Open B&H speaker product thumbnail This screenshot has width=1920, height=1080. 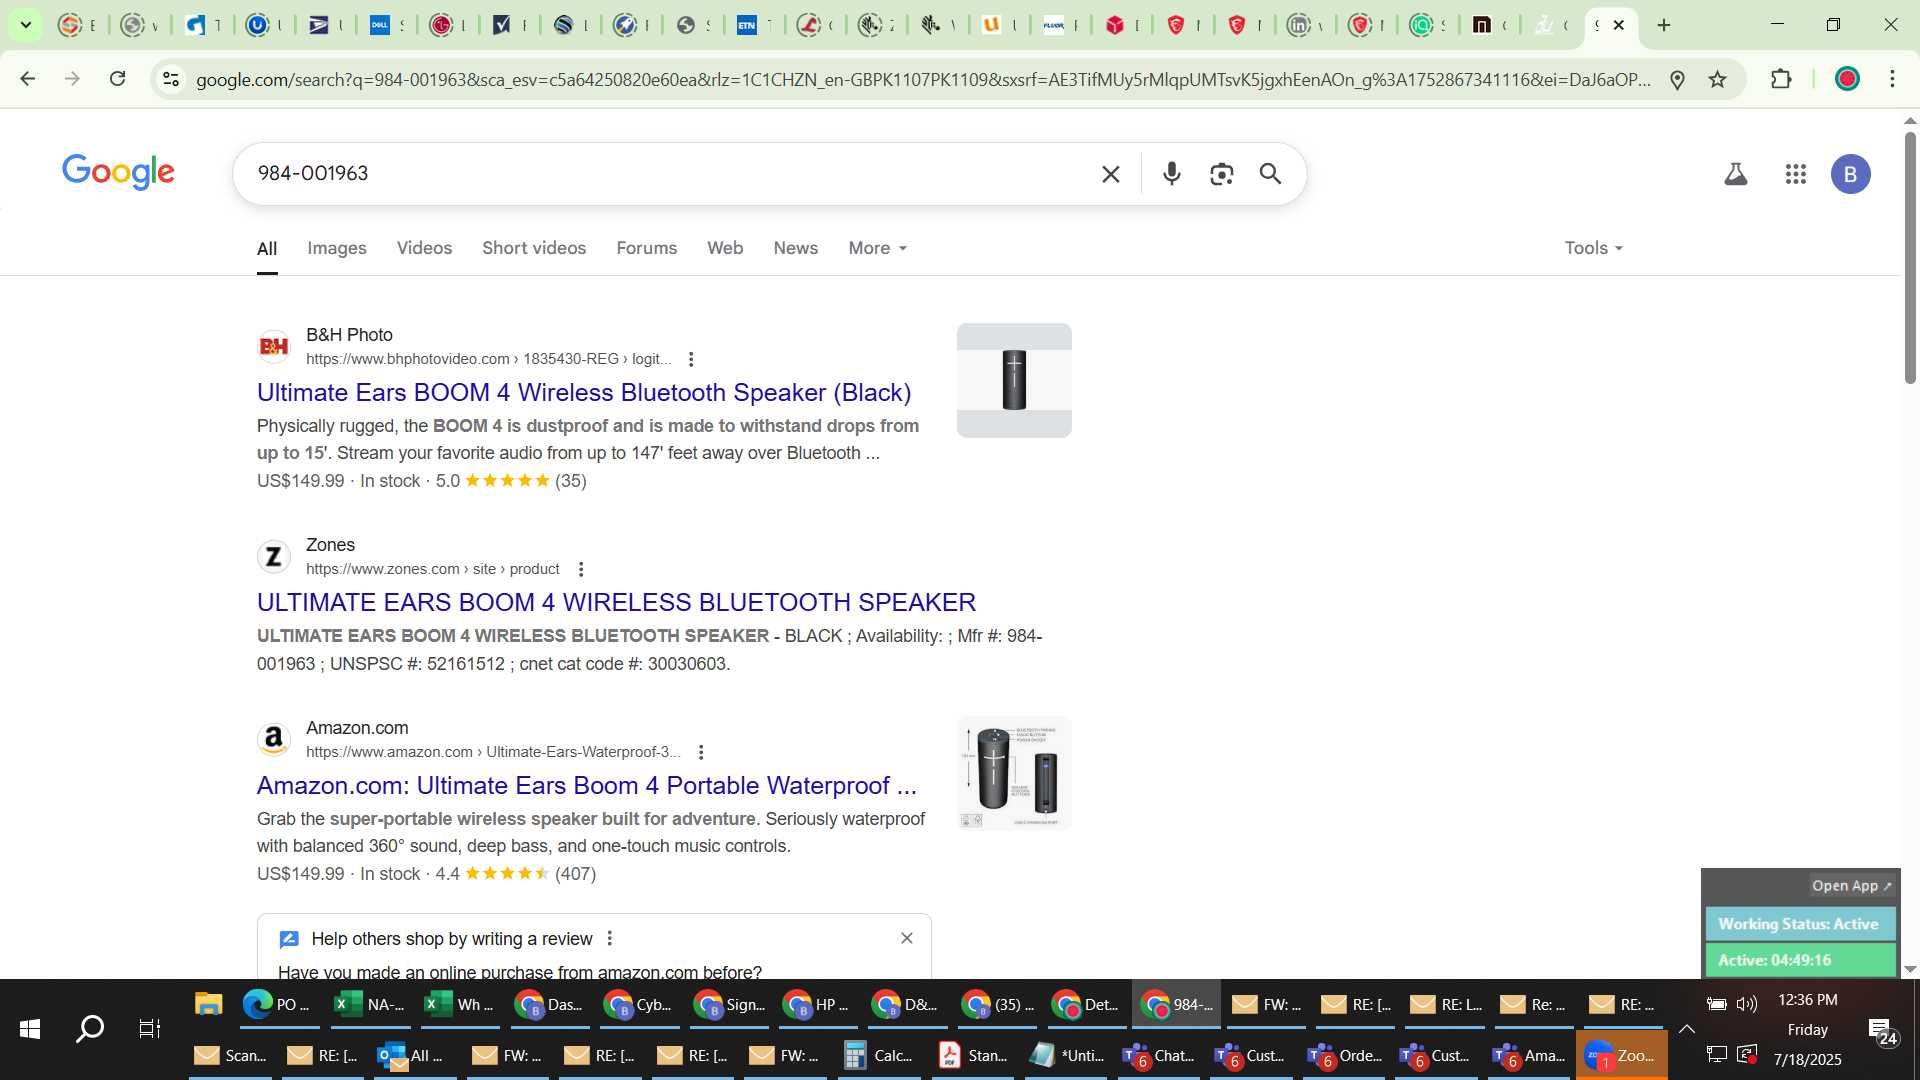pos(1014,380)
